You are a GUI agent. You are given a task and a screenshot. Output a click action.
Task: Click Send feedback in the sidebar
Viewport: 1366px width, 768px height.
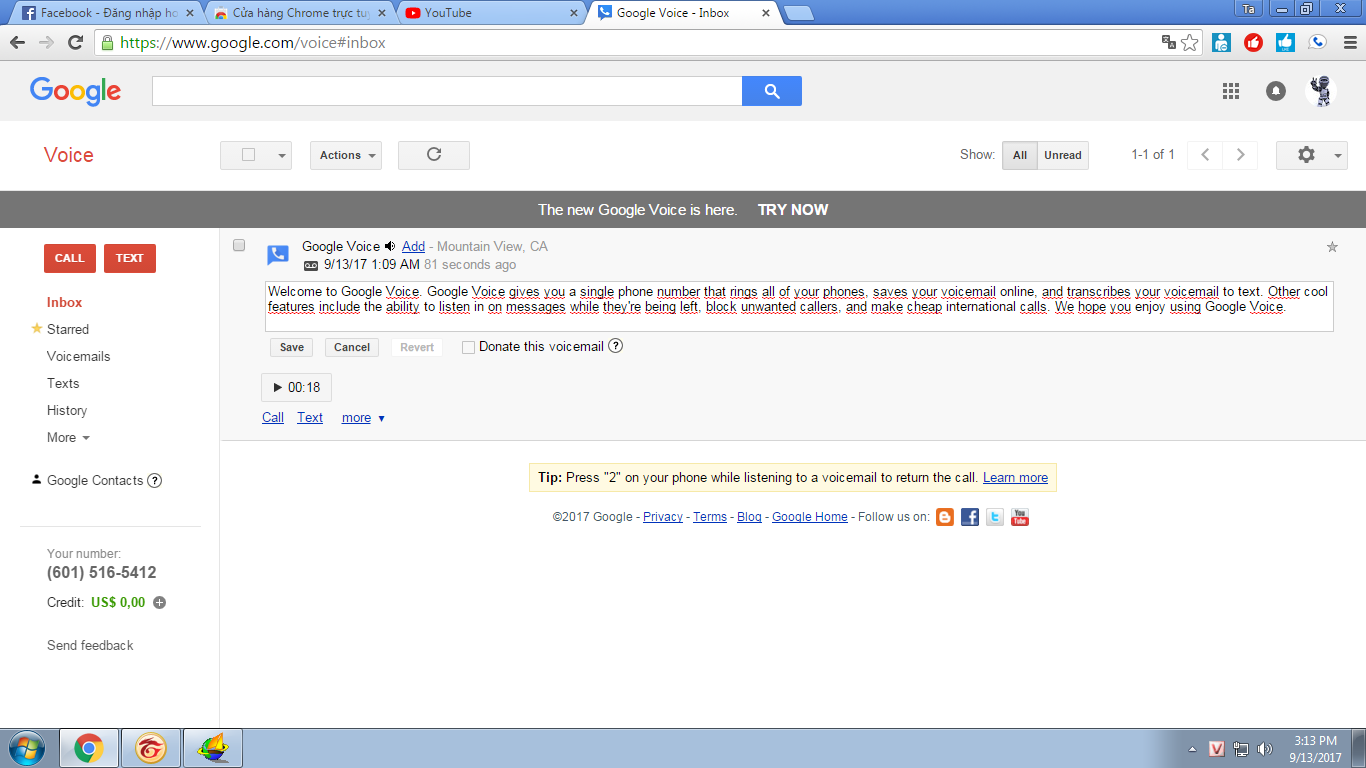pyautogui.click(x=90, y=645)
